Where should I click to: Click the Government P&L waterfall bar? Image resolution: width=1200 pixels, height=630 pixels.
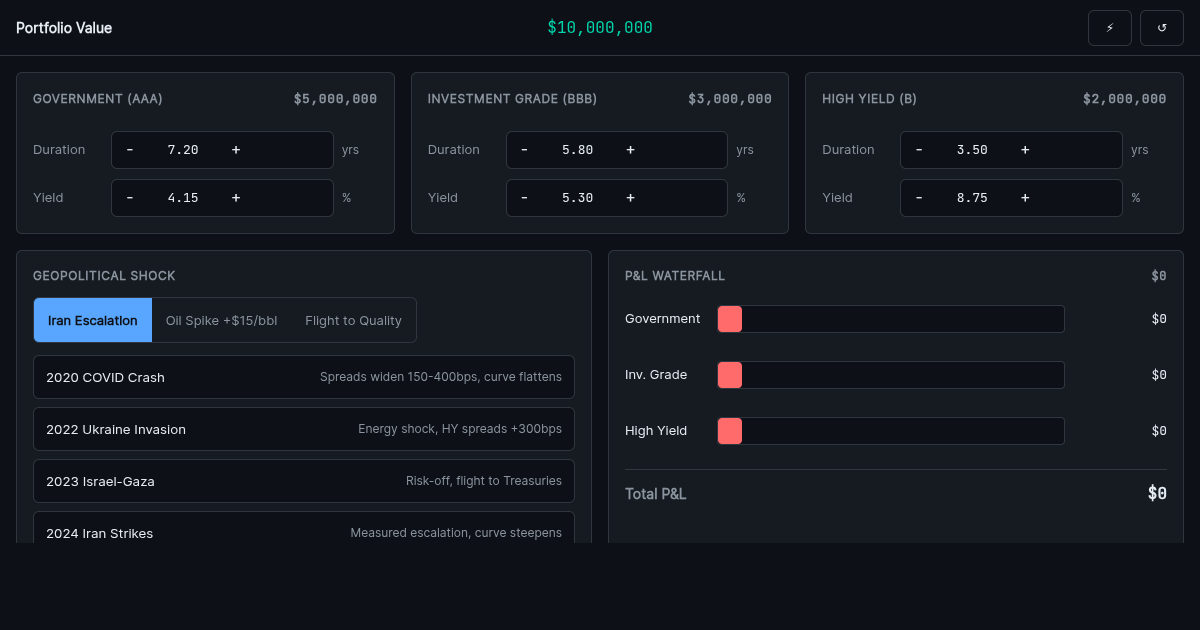[891, 319]
